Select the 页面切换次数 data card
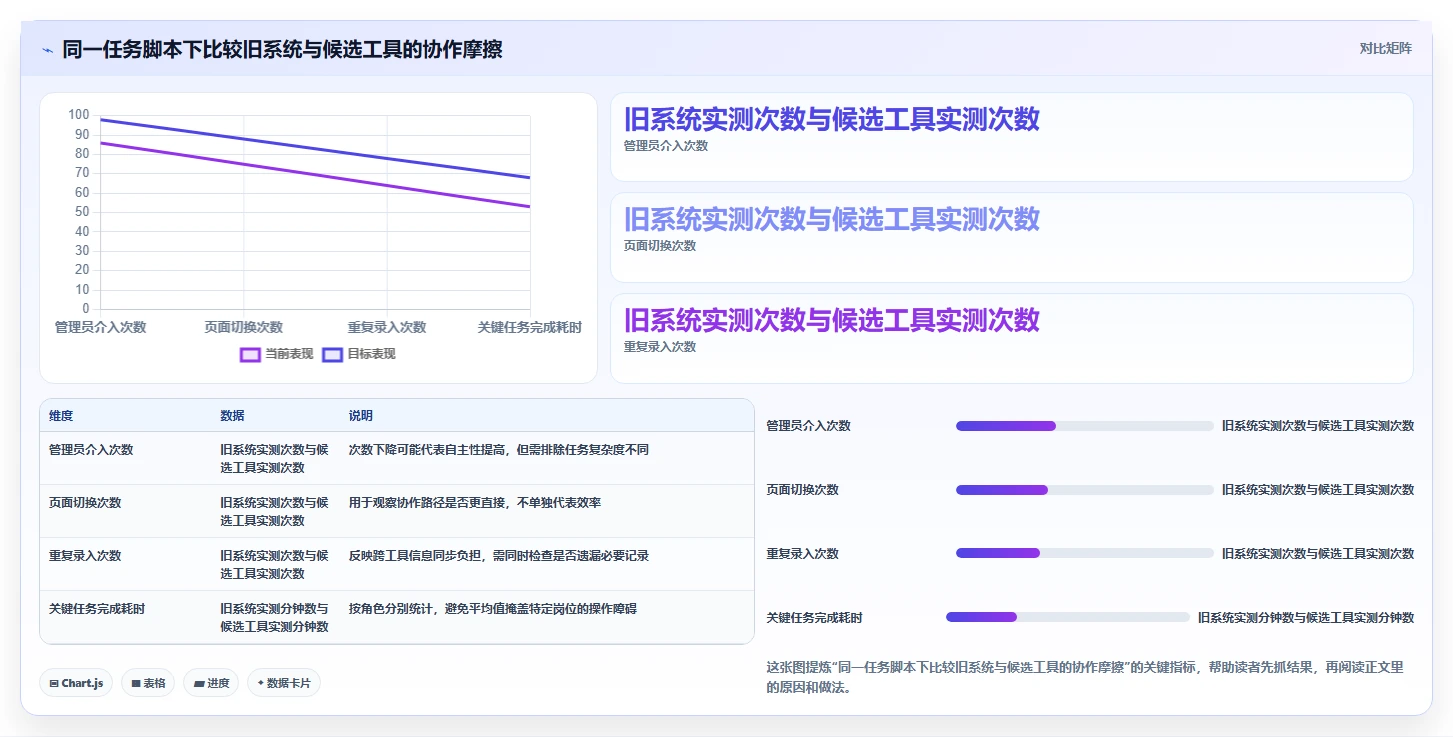The height and width of the screenshot is (737, 1453). pos(1011,238)
